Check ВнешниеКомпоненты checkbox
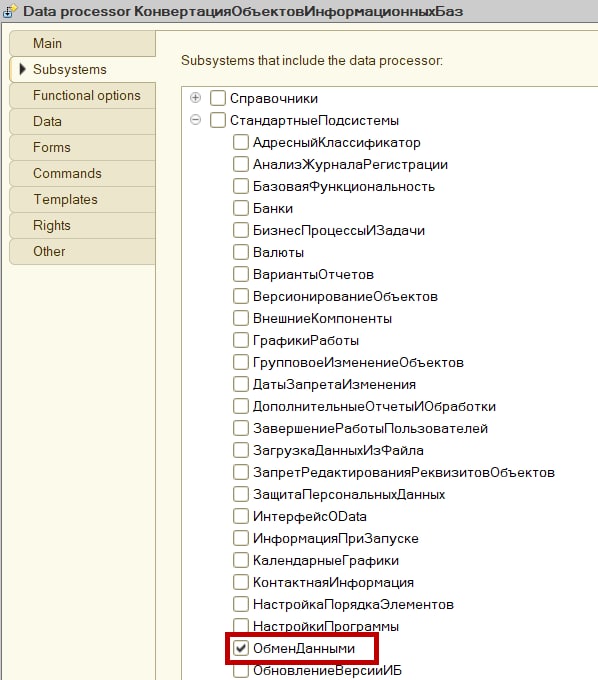Image resolution: width=598 pixels, height=680 pixels. click(x=241, y=318)
